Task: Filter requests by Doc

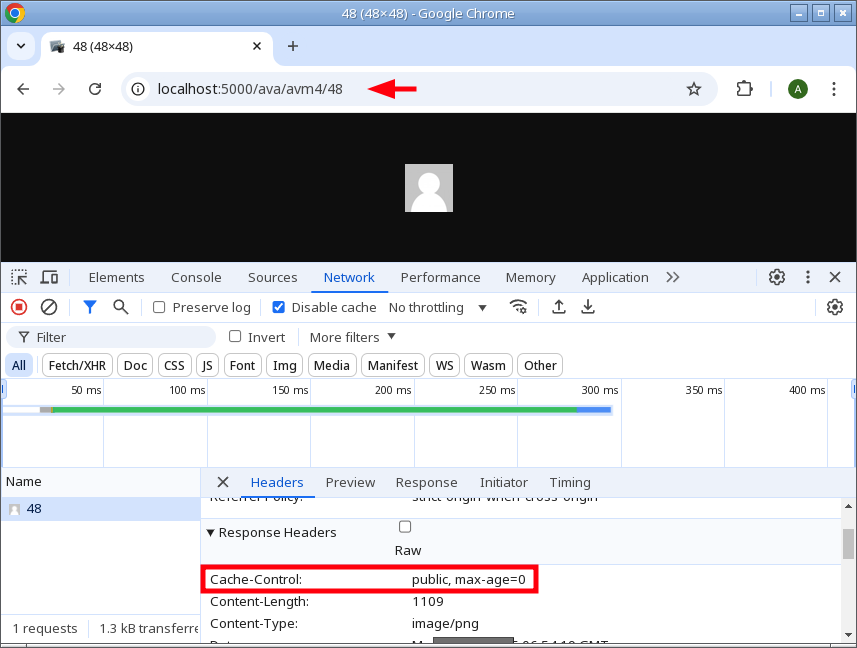Action: tap(136, 366)
